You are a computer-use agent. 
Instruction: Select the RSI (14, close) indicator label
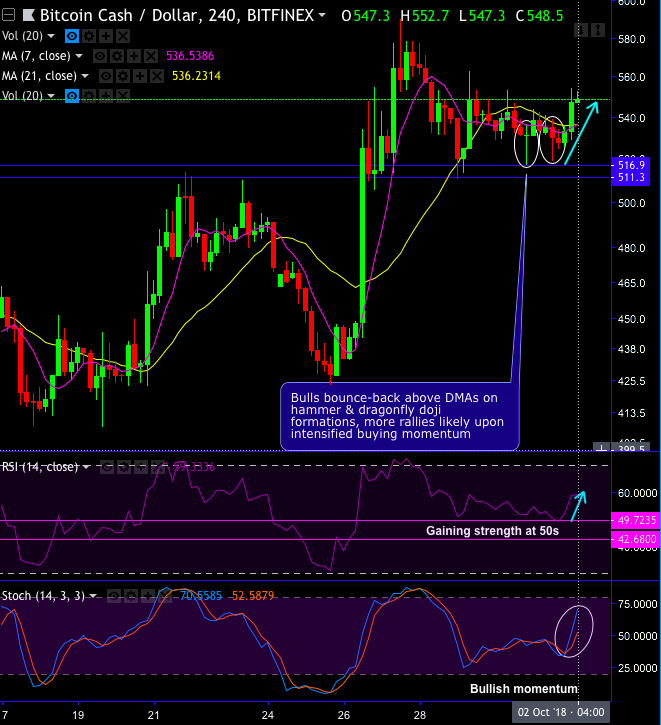tap(40, 467)
